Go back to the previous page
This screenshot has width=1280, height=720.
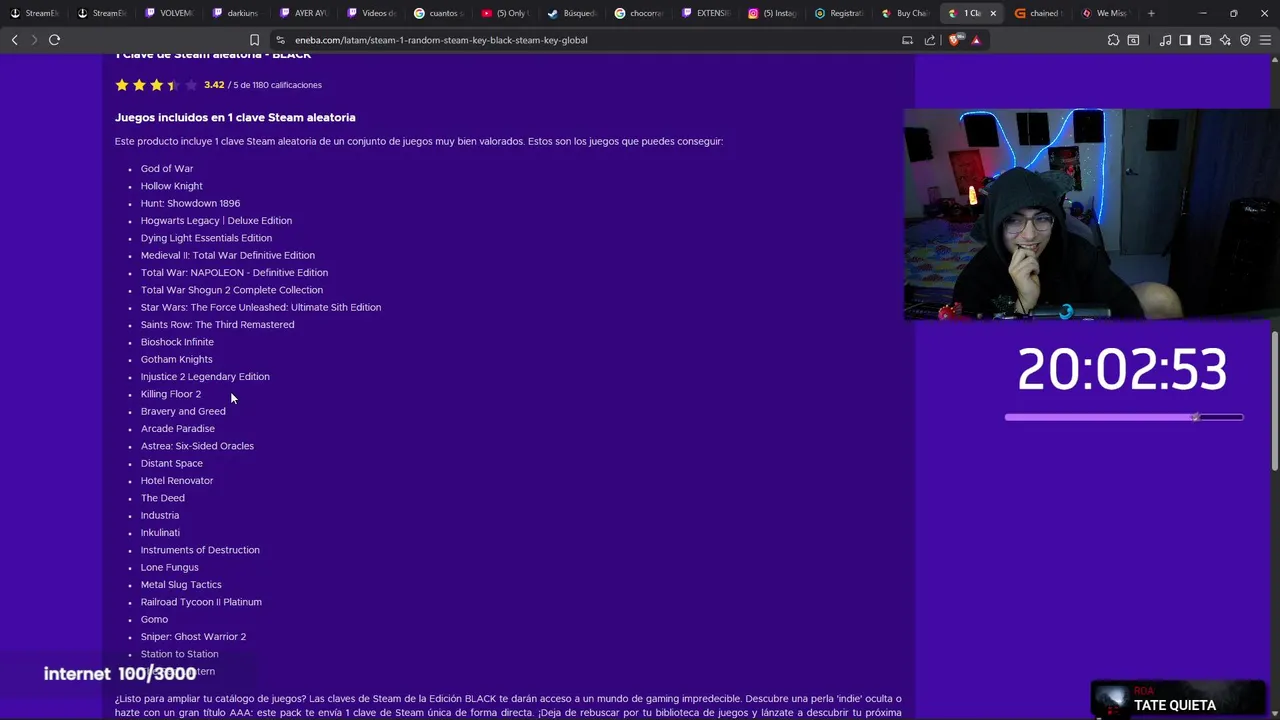tap(14, 40)
